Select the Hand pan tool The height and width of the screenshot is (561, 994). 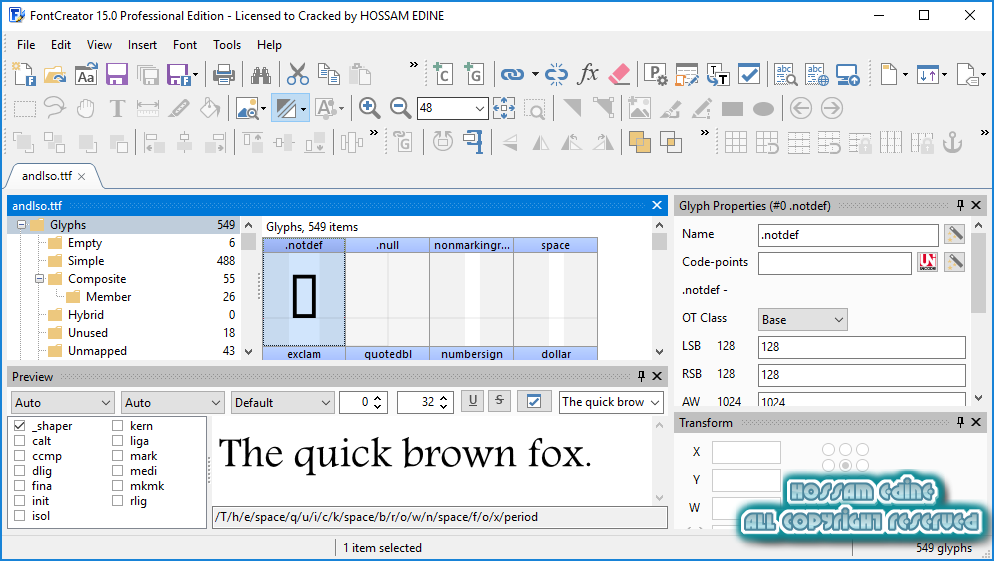tap(86, 108)
